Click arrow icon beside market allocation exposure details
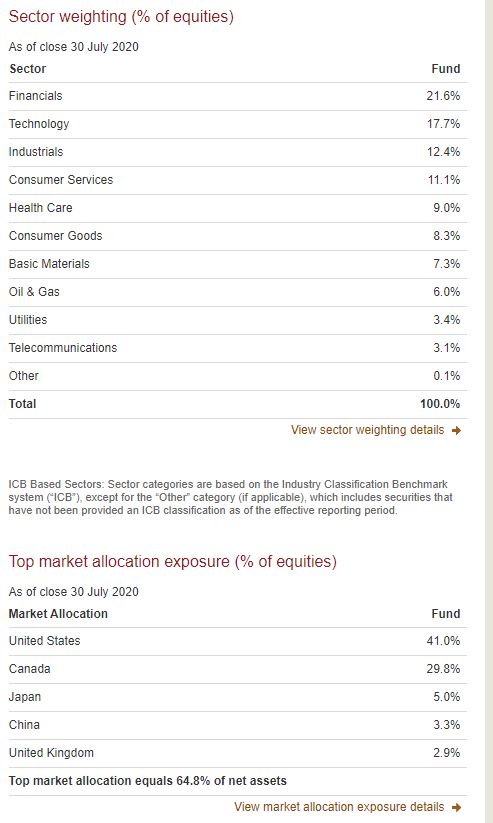 point(456,807)
